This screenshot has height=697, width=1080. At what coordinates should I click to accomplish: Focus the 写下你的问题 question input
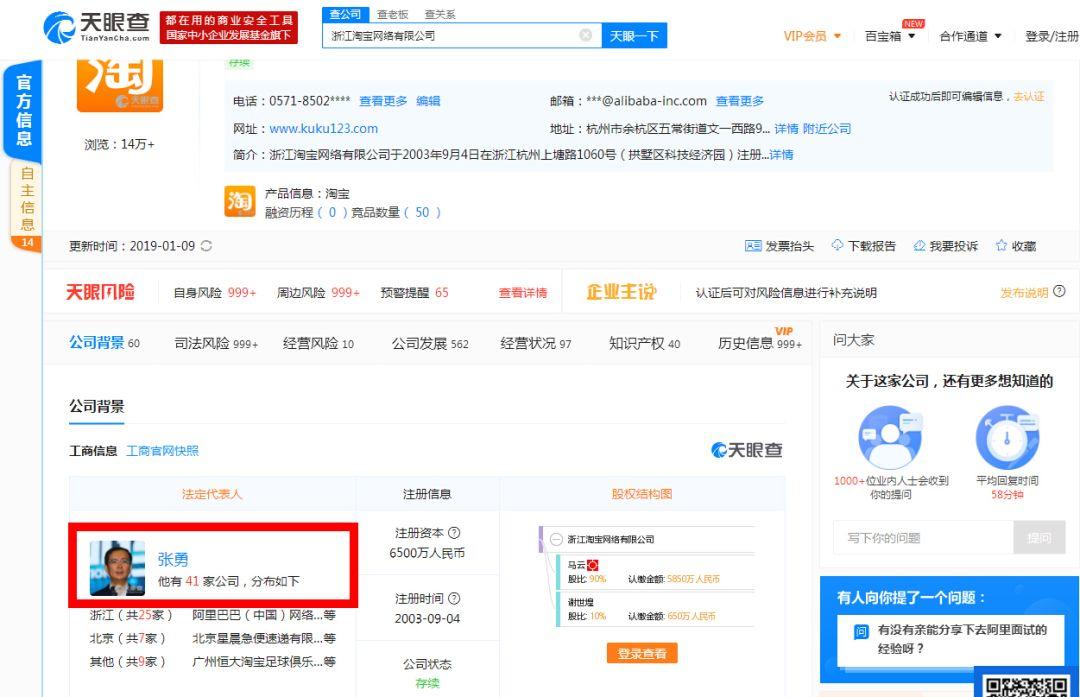pyautogui.click(x=923, y=538)
